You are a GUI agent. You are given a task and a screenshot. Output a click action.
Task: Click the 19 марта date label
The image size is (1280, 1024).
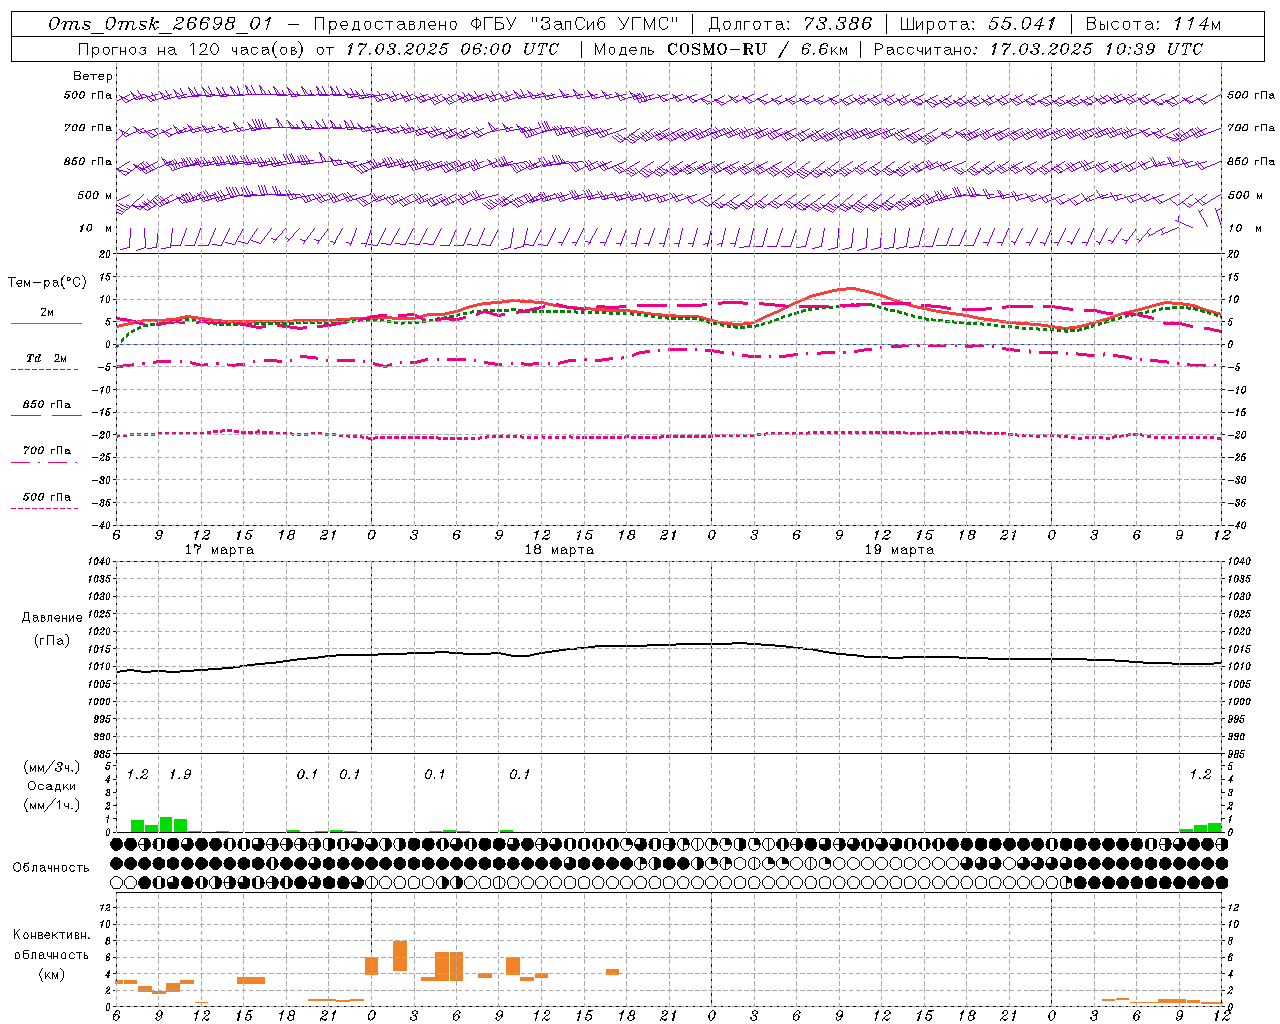(899, 550)
